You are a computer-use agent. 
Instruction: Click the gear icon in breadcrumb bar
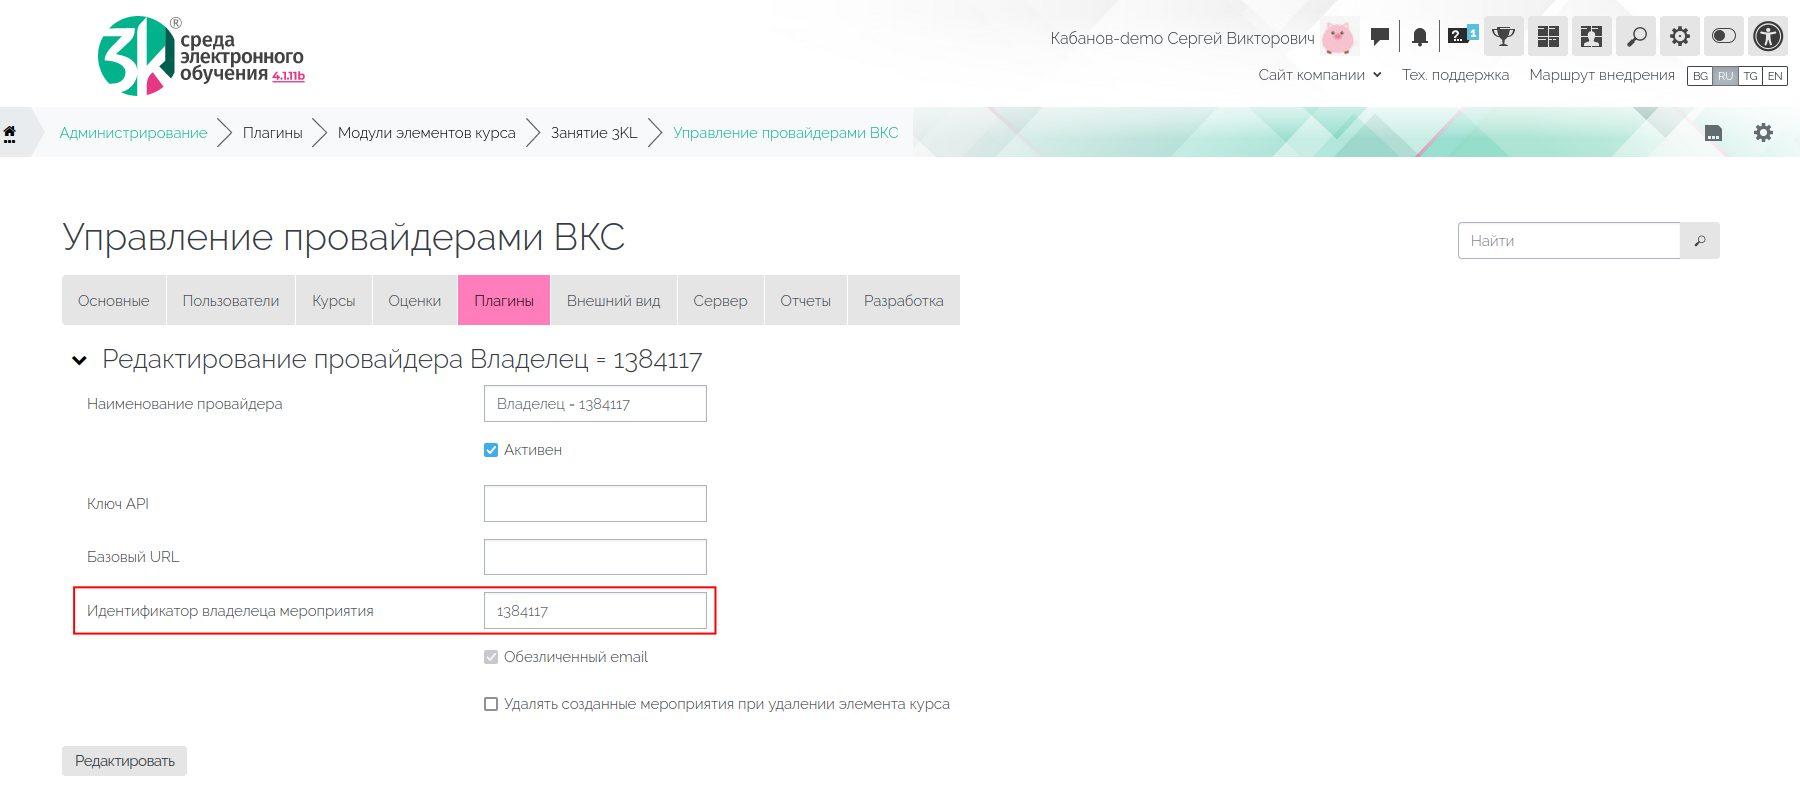tap(1763, 133)
